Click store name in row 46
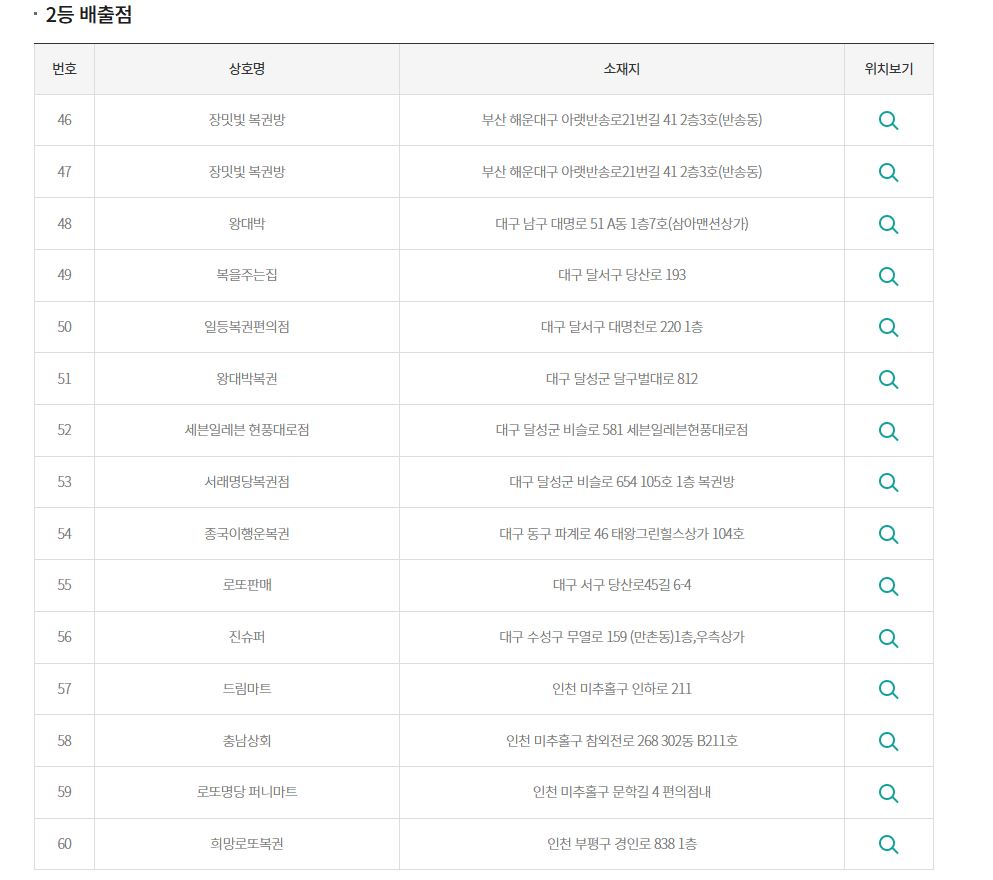Viewport: 993px width, 880px height. [x=247, y=120]
